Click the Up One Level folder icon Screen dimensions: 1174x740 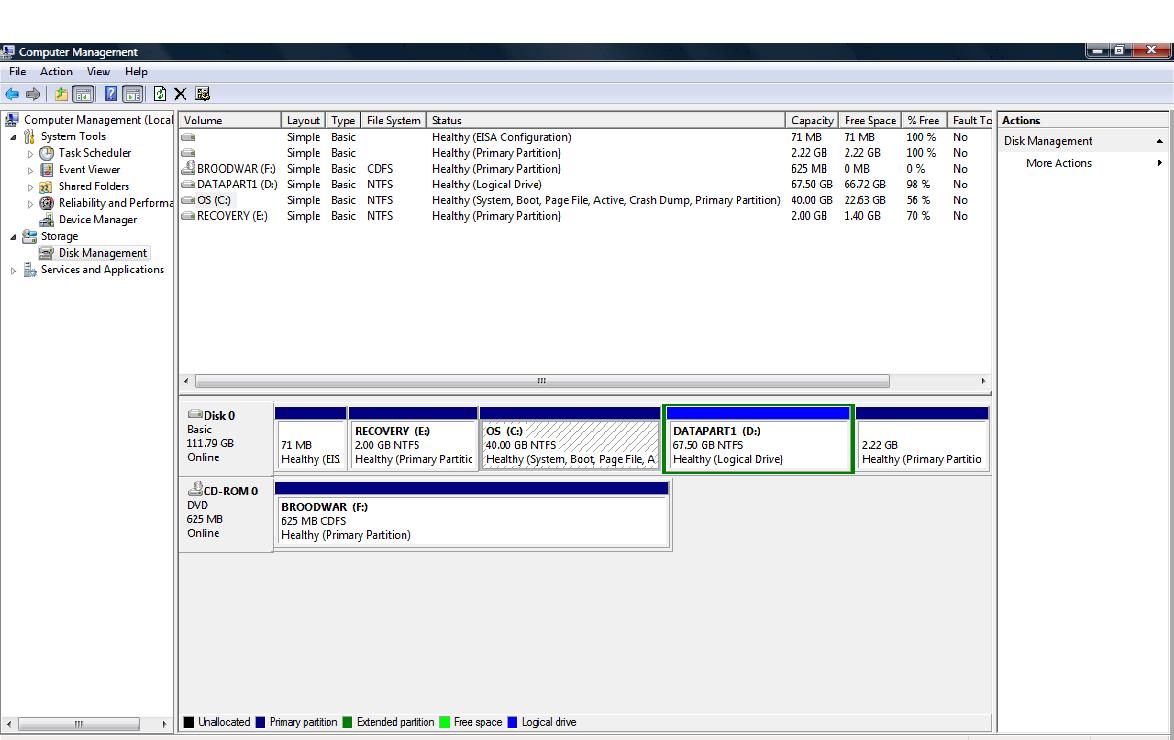click(61, 94)
